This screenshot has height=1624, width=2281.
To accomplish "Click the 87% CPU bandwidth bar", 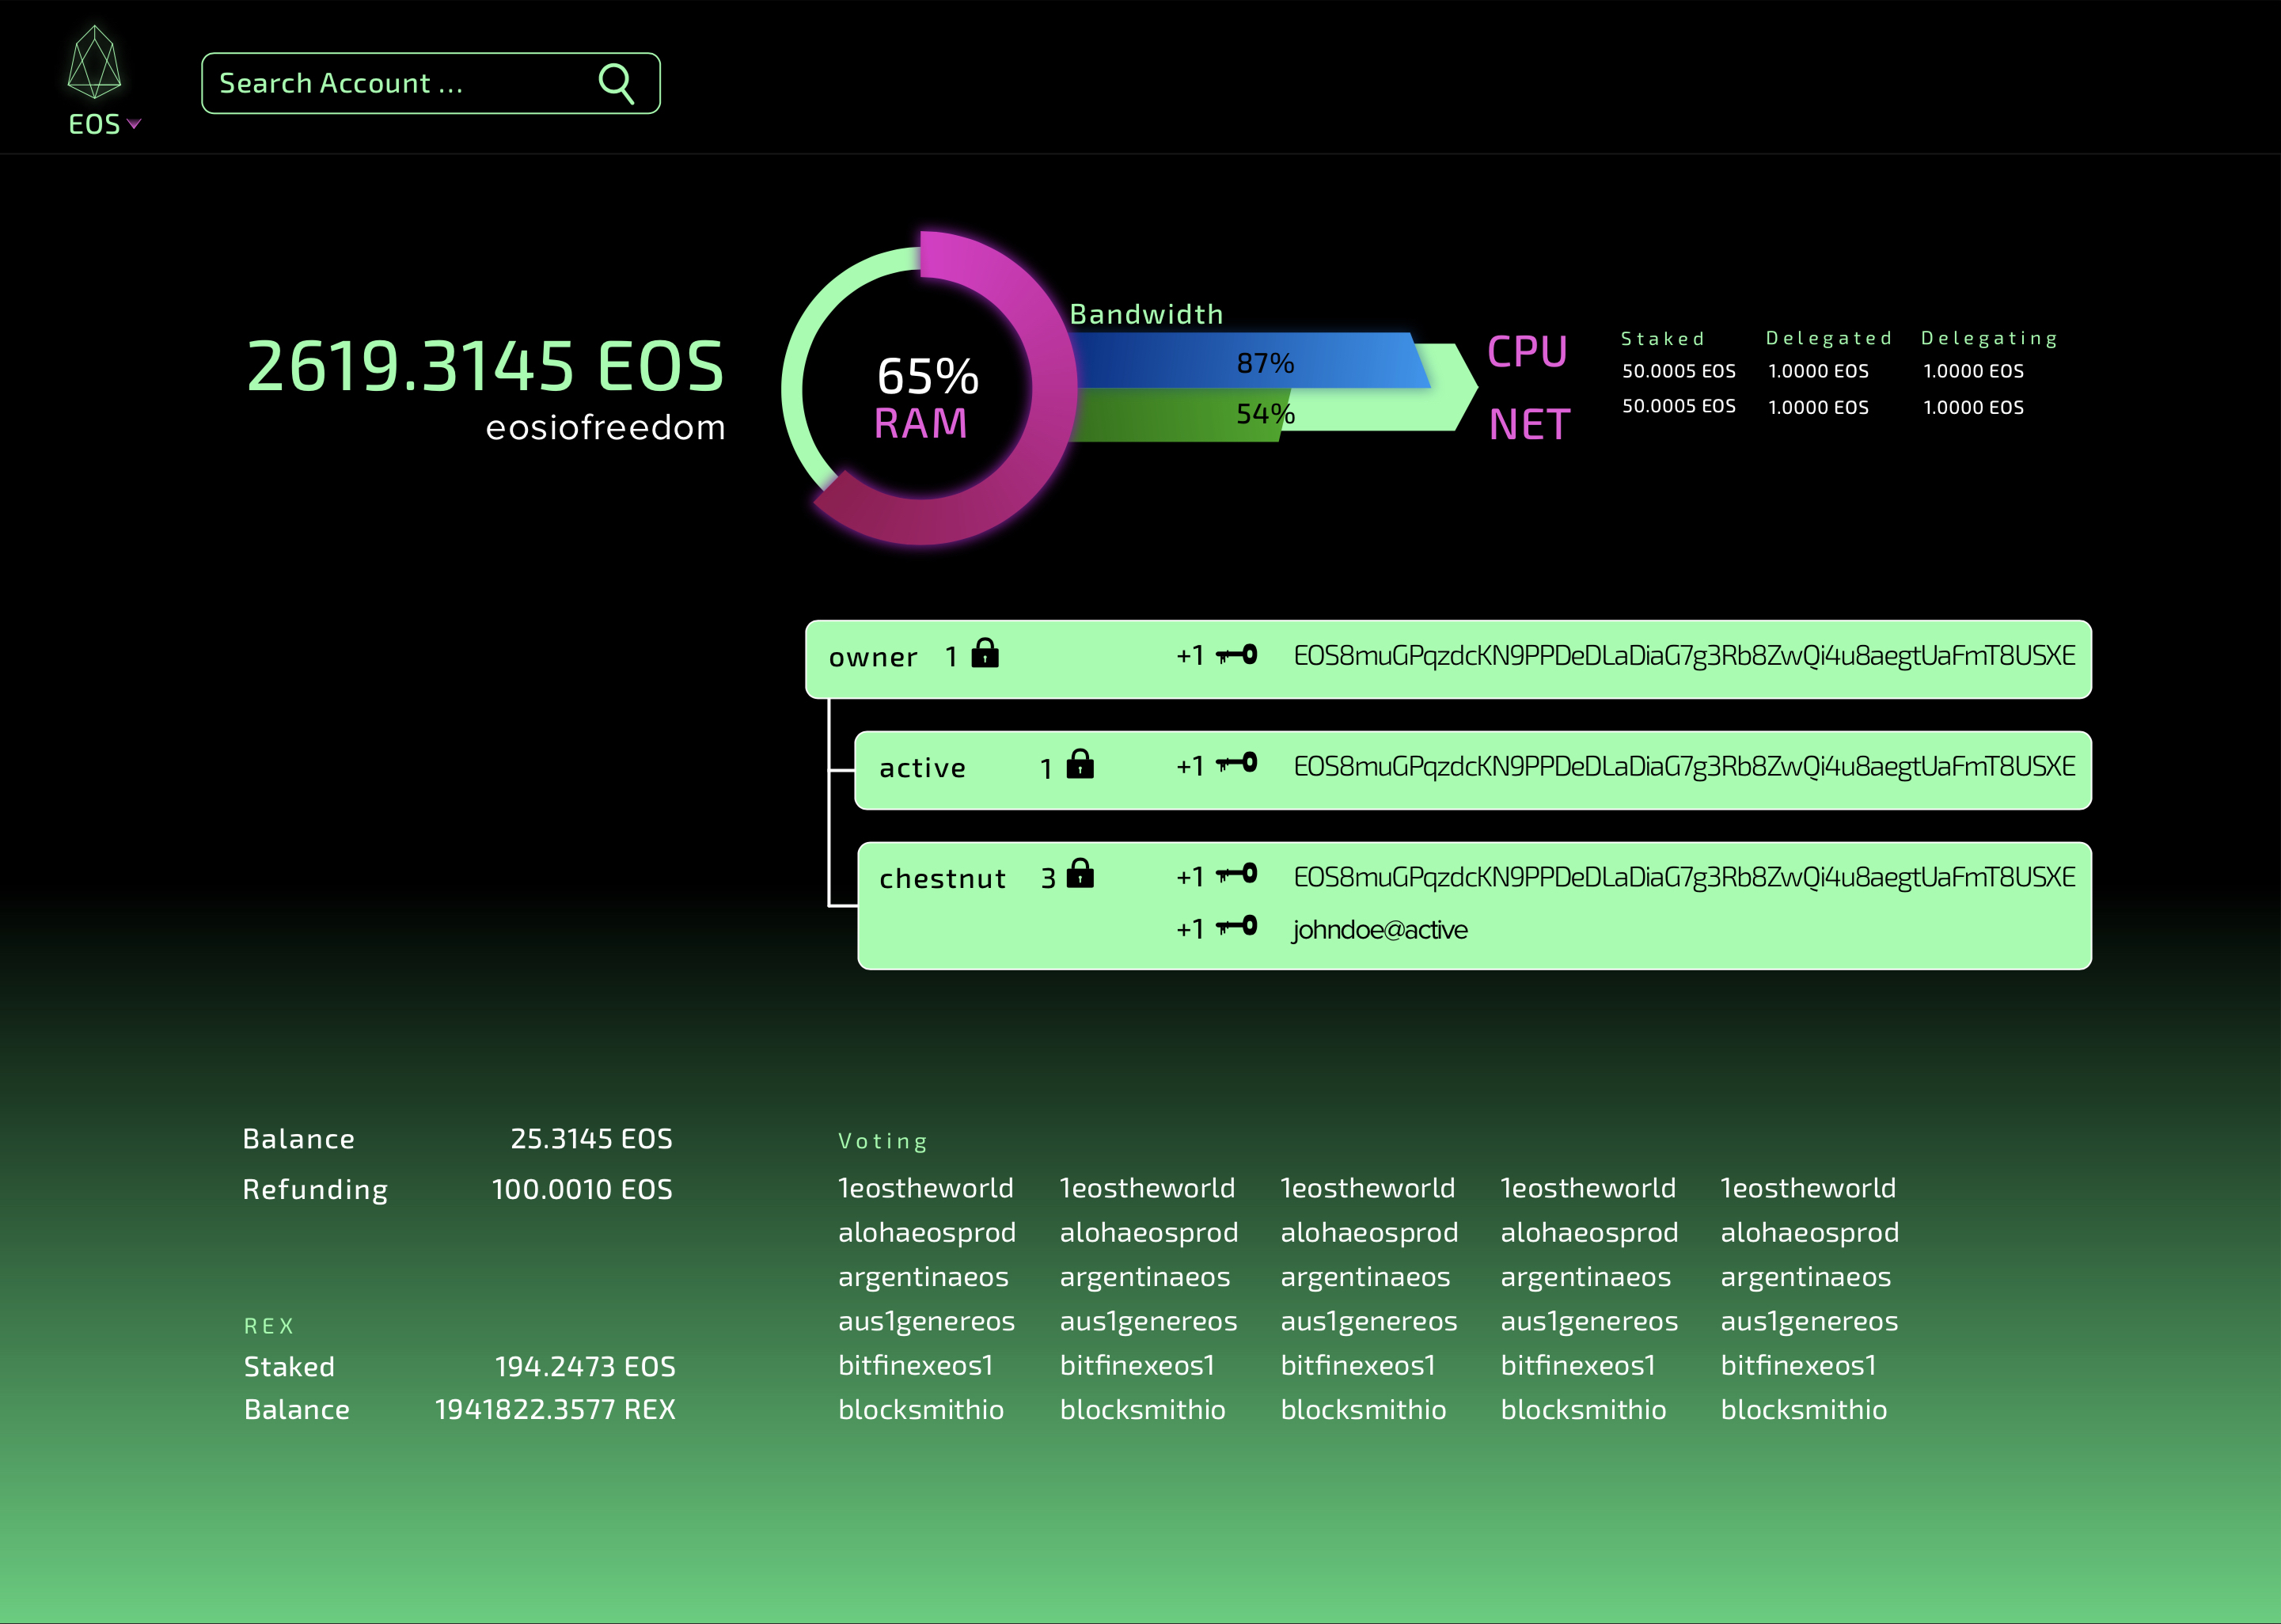I will tap(1250, 362).
